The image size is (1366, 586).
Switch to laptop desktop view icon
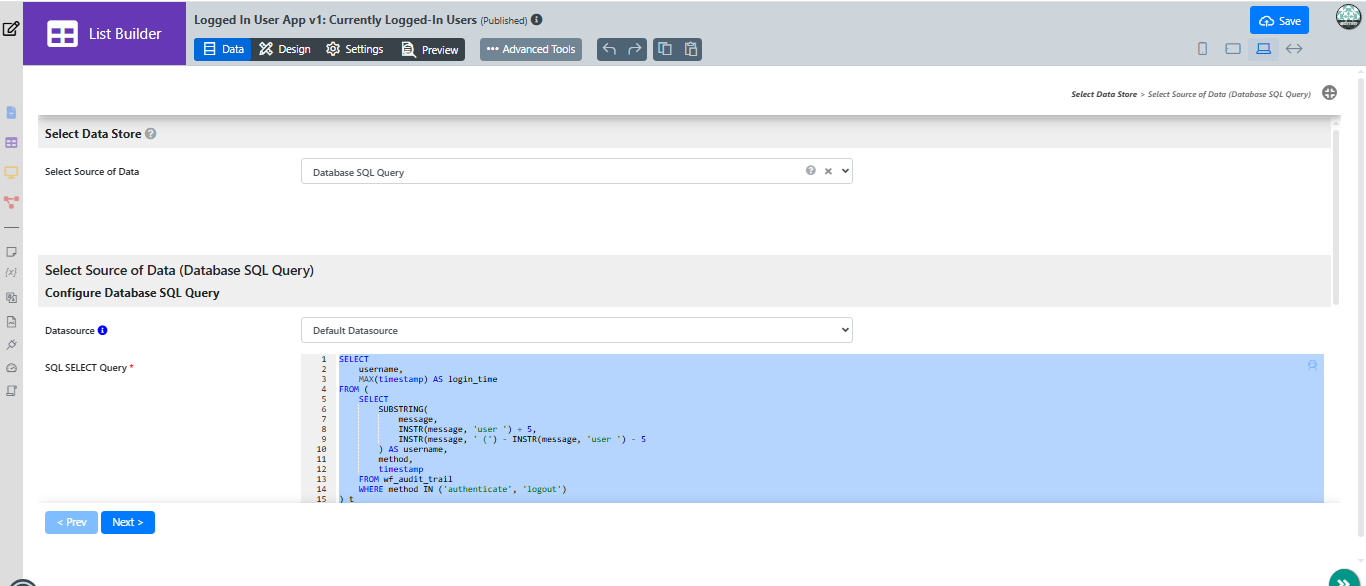coord(1263,48)
